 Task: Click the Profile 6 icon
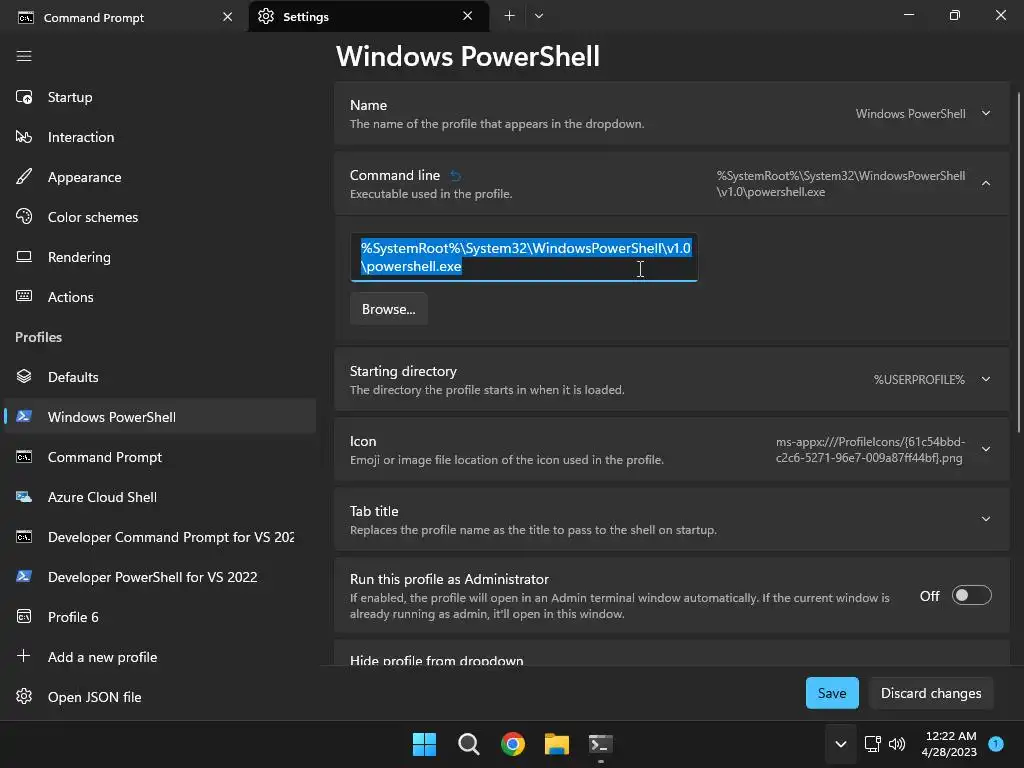click(24, 616)
